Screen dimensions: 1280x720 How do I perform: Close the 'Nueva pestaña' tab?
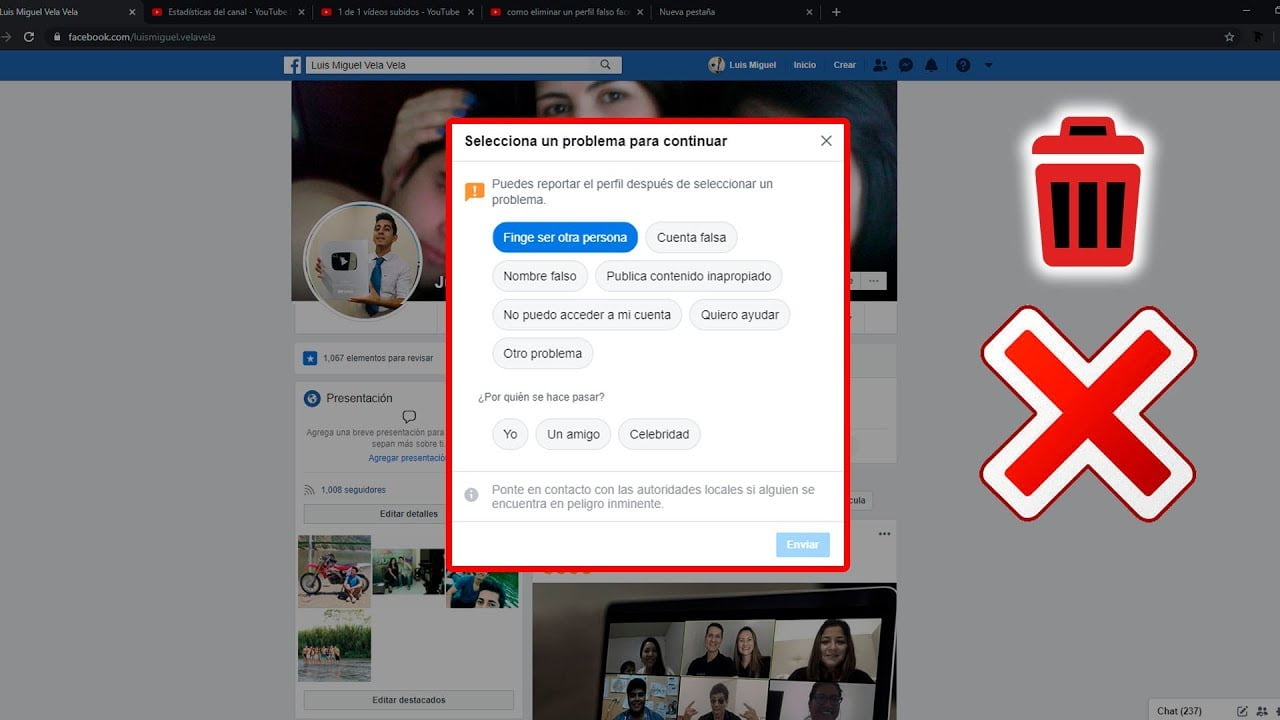[811, 12]
